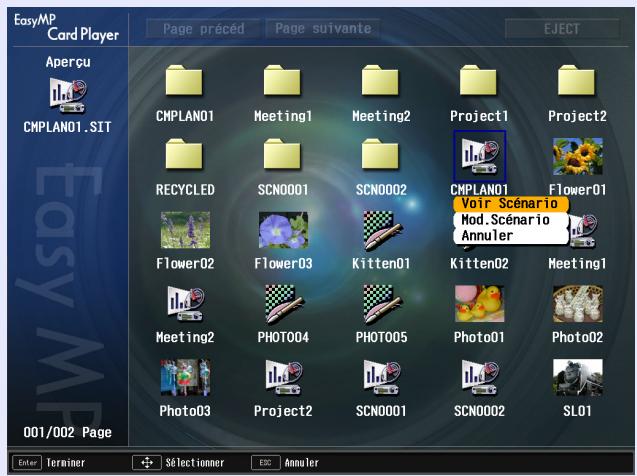This screenshot has height=476, width=637.
Task: Select the Project2 scenario file icon
Action: (284, 378)
